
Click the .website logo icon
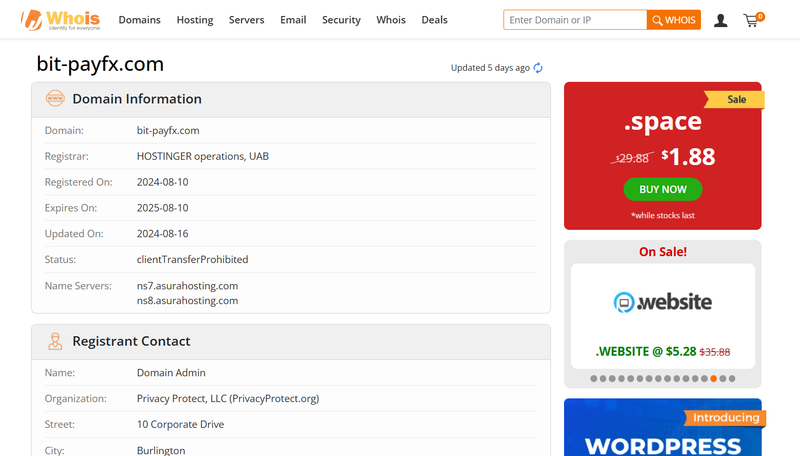click(x=623, y=302)
